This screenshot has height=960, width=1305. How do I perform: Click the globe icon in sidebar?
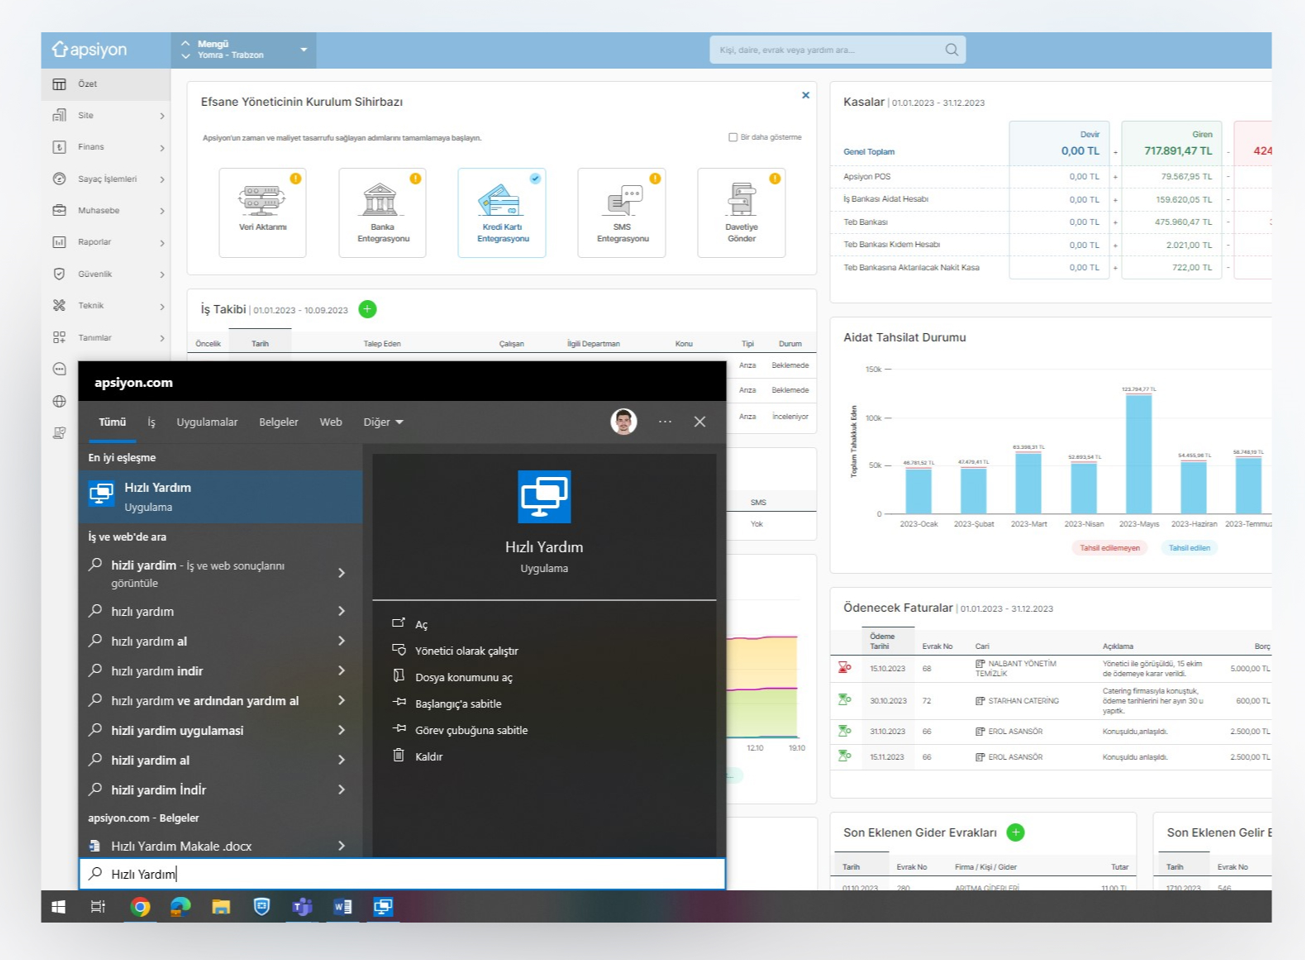[59, 401]
